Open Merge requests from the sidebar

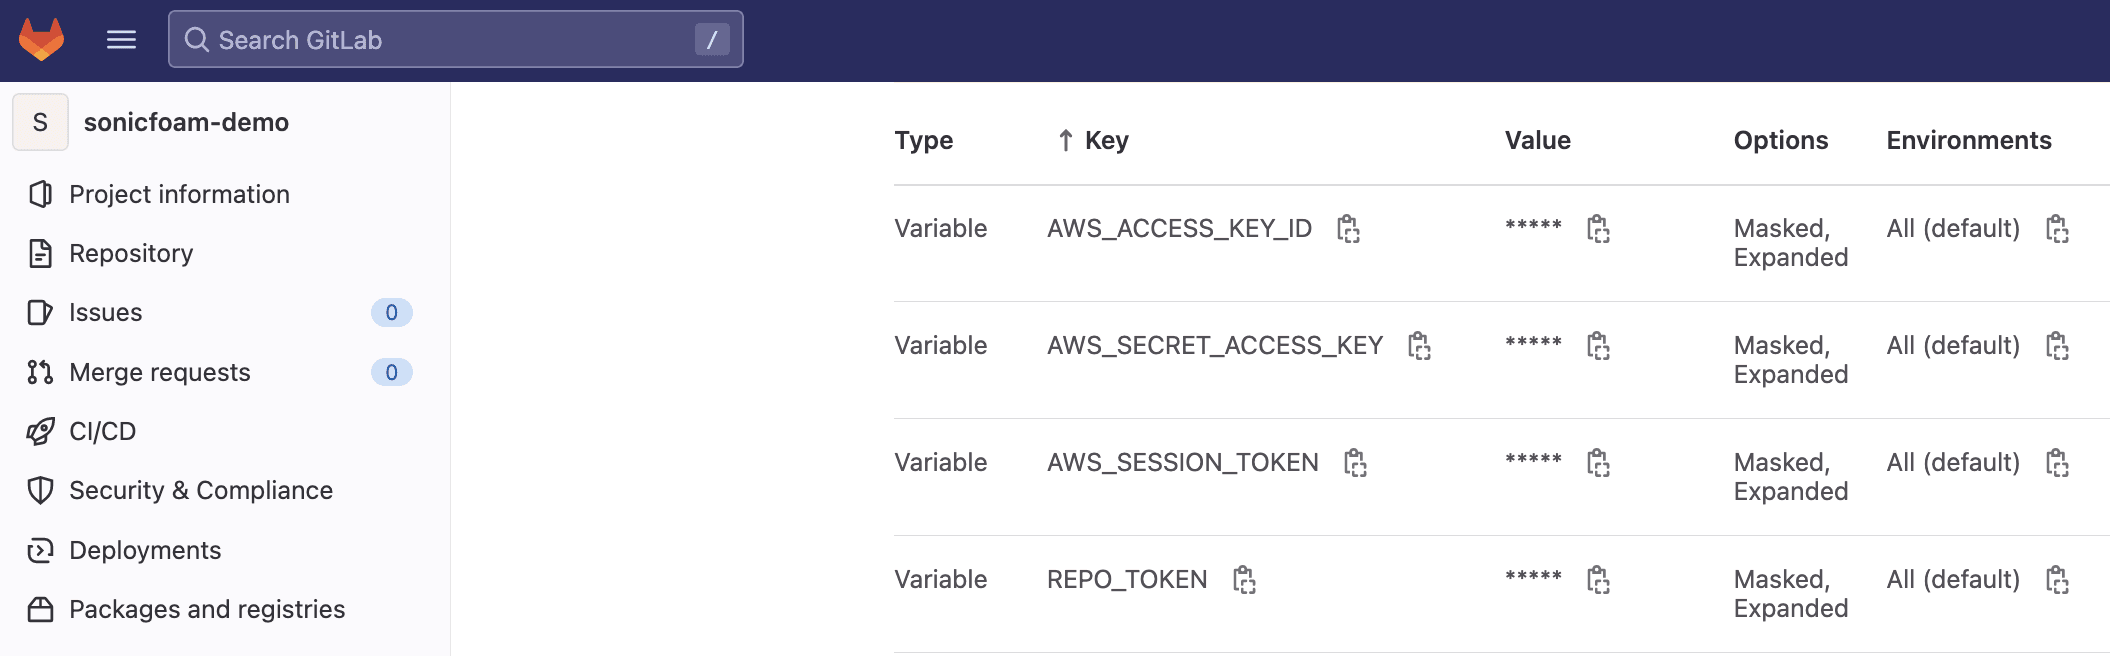pyautogui.click(x=160, y=372)
